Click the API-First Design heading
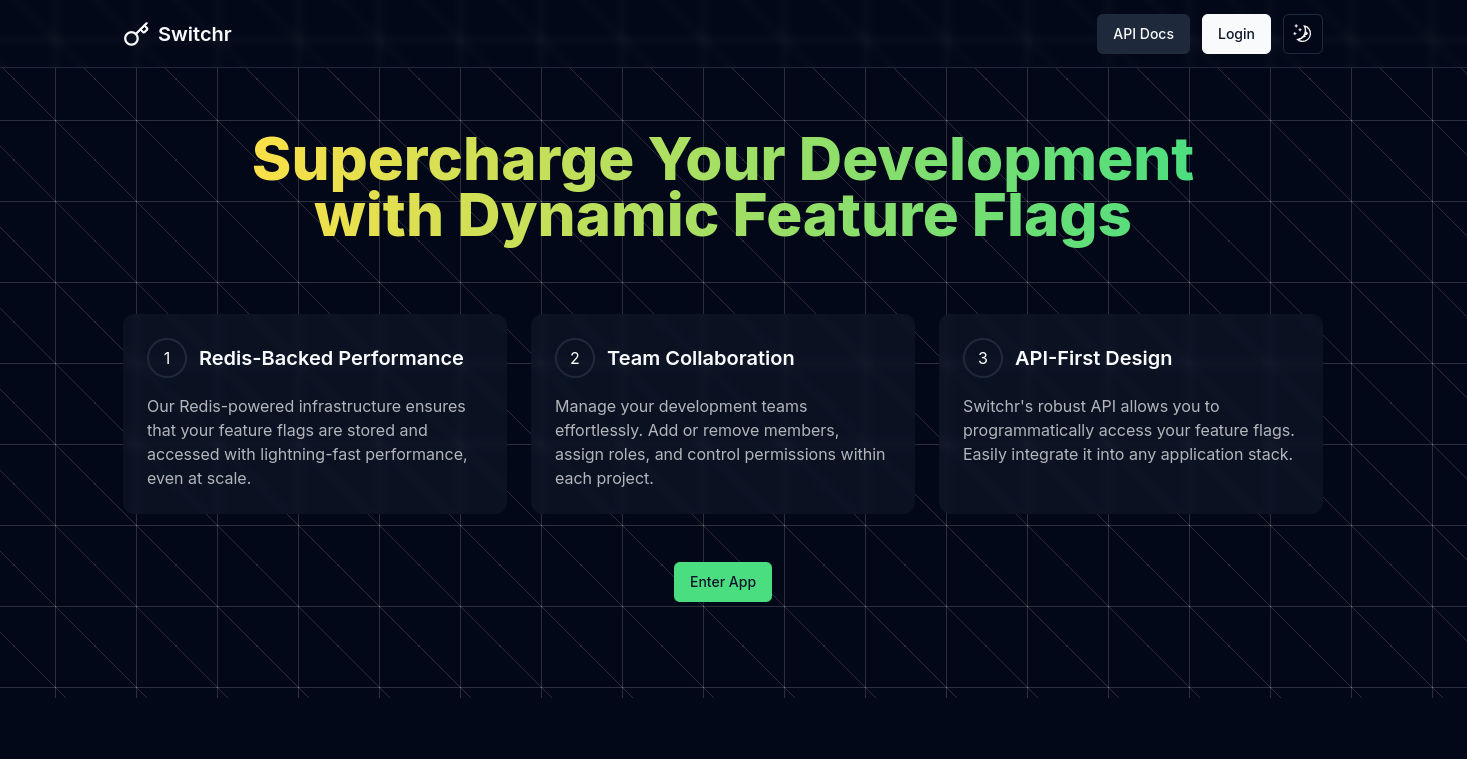The width and height of the screenshot is (1467, 759). click(1093, 358)
